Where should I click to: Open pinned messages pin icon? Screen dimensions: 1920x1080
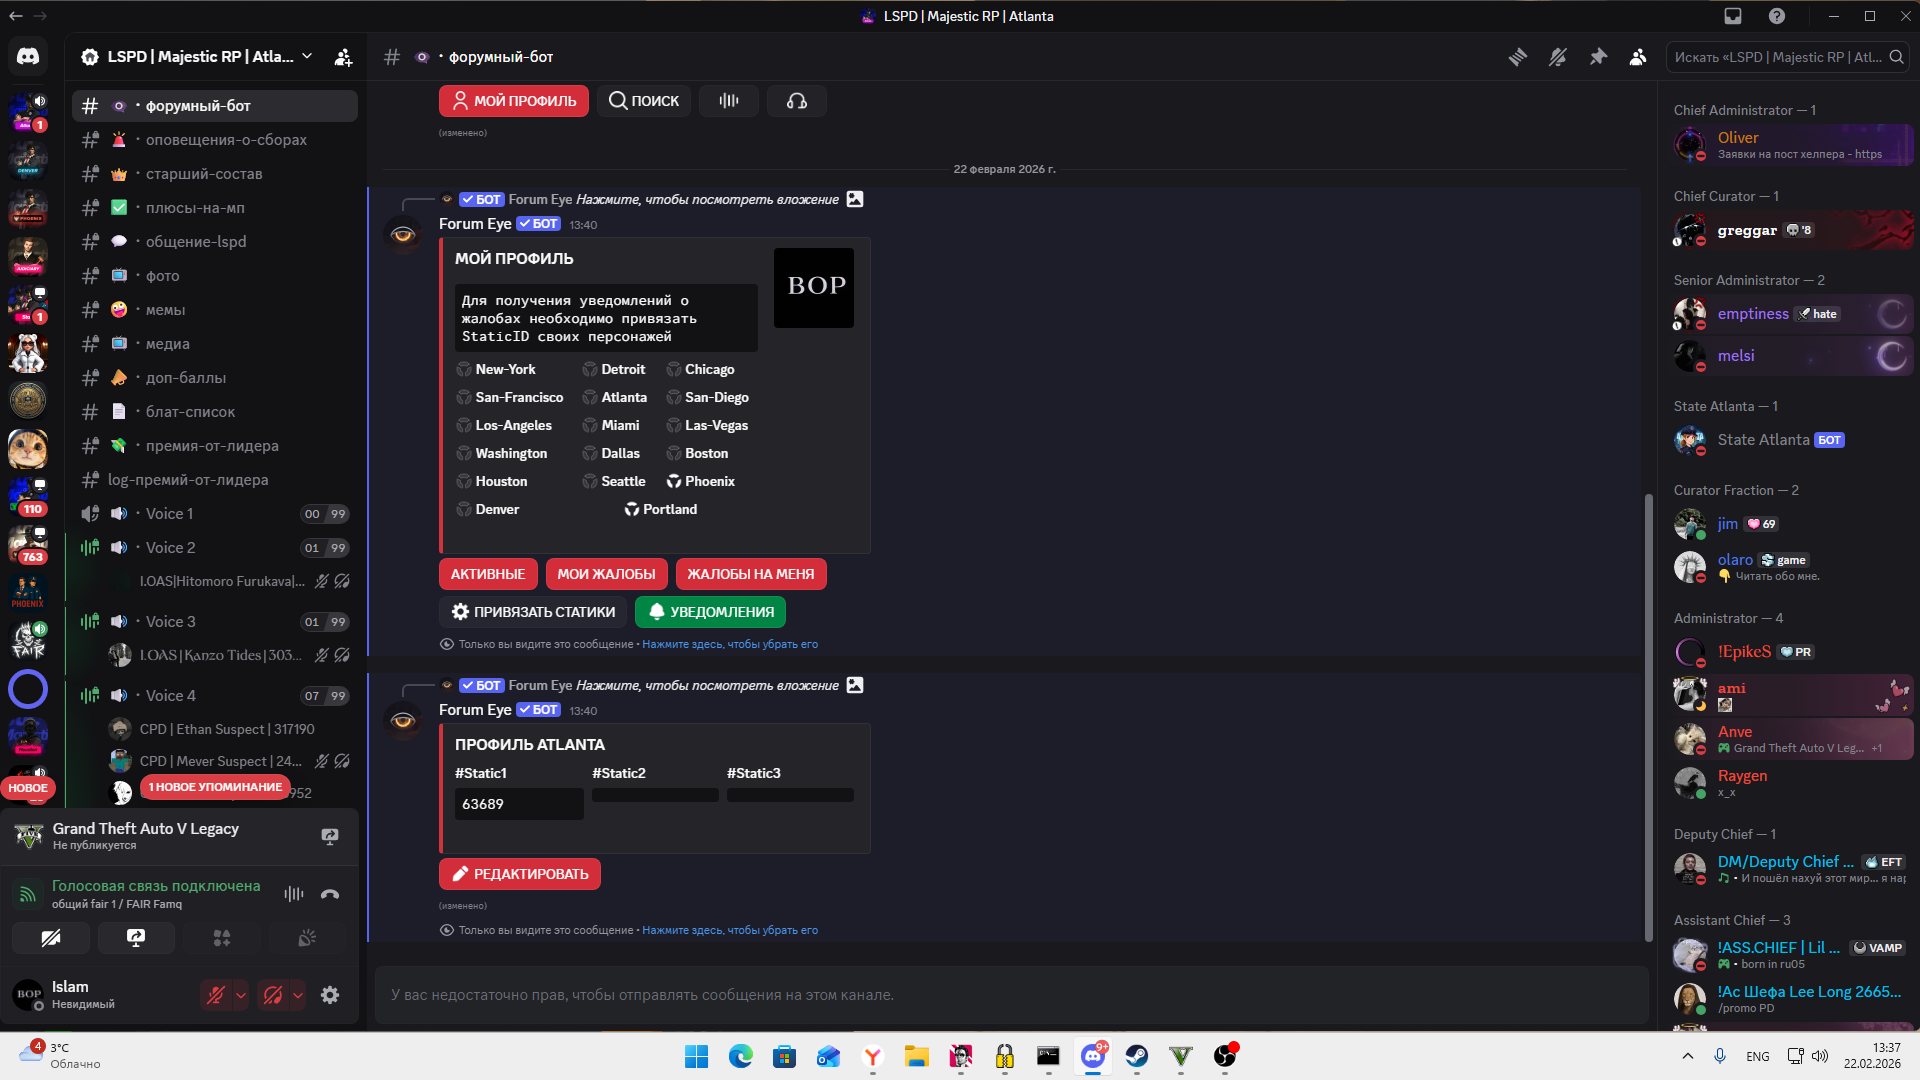(1598, 57)
